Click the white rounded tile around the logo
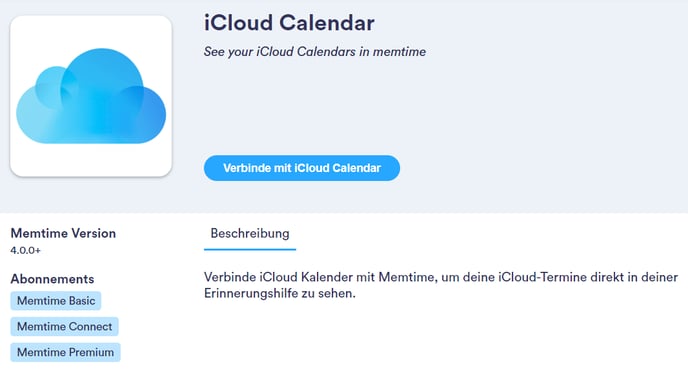Screen dimensions: 688x371 91,96
